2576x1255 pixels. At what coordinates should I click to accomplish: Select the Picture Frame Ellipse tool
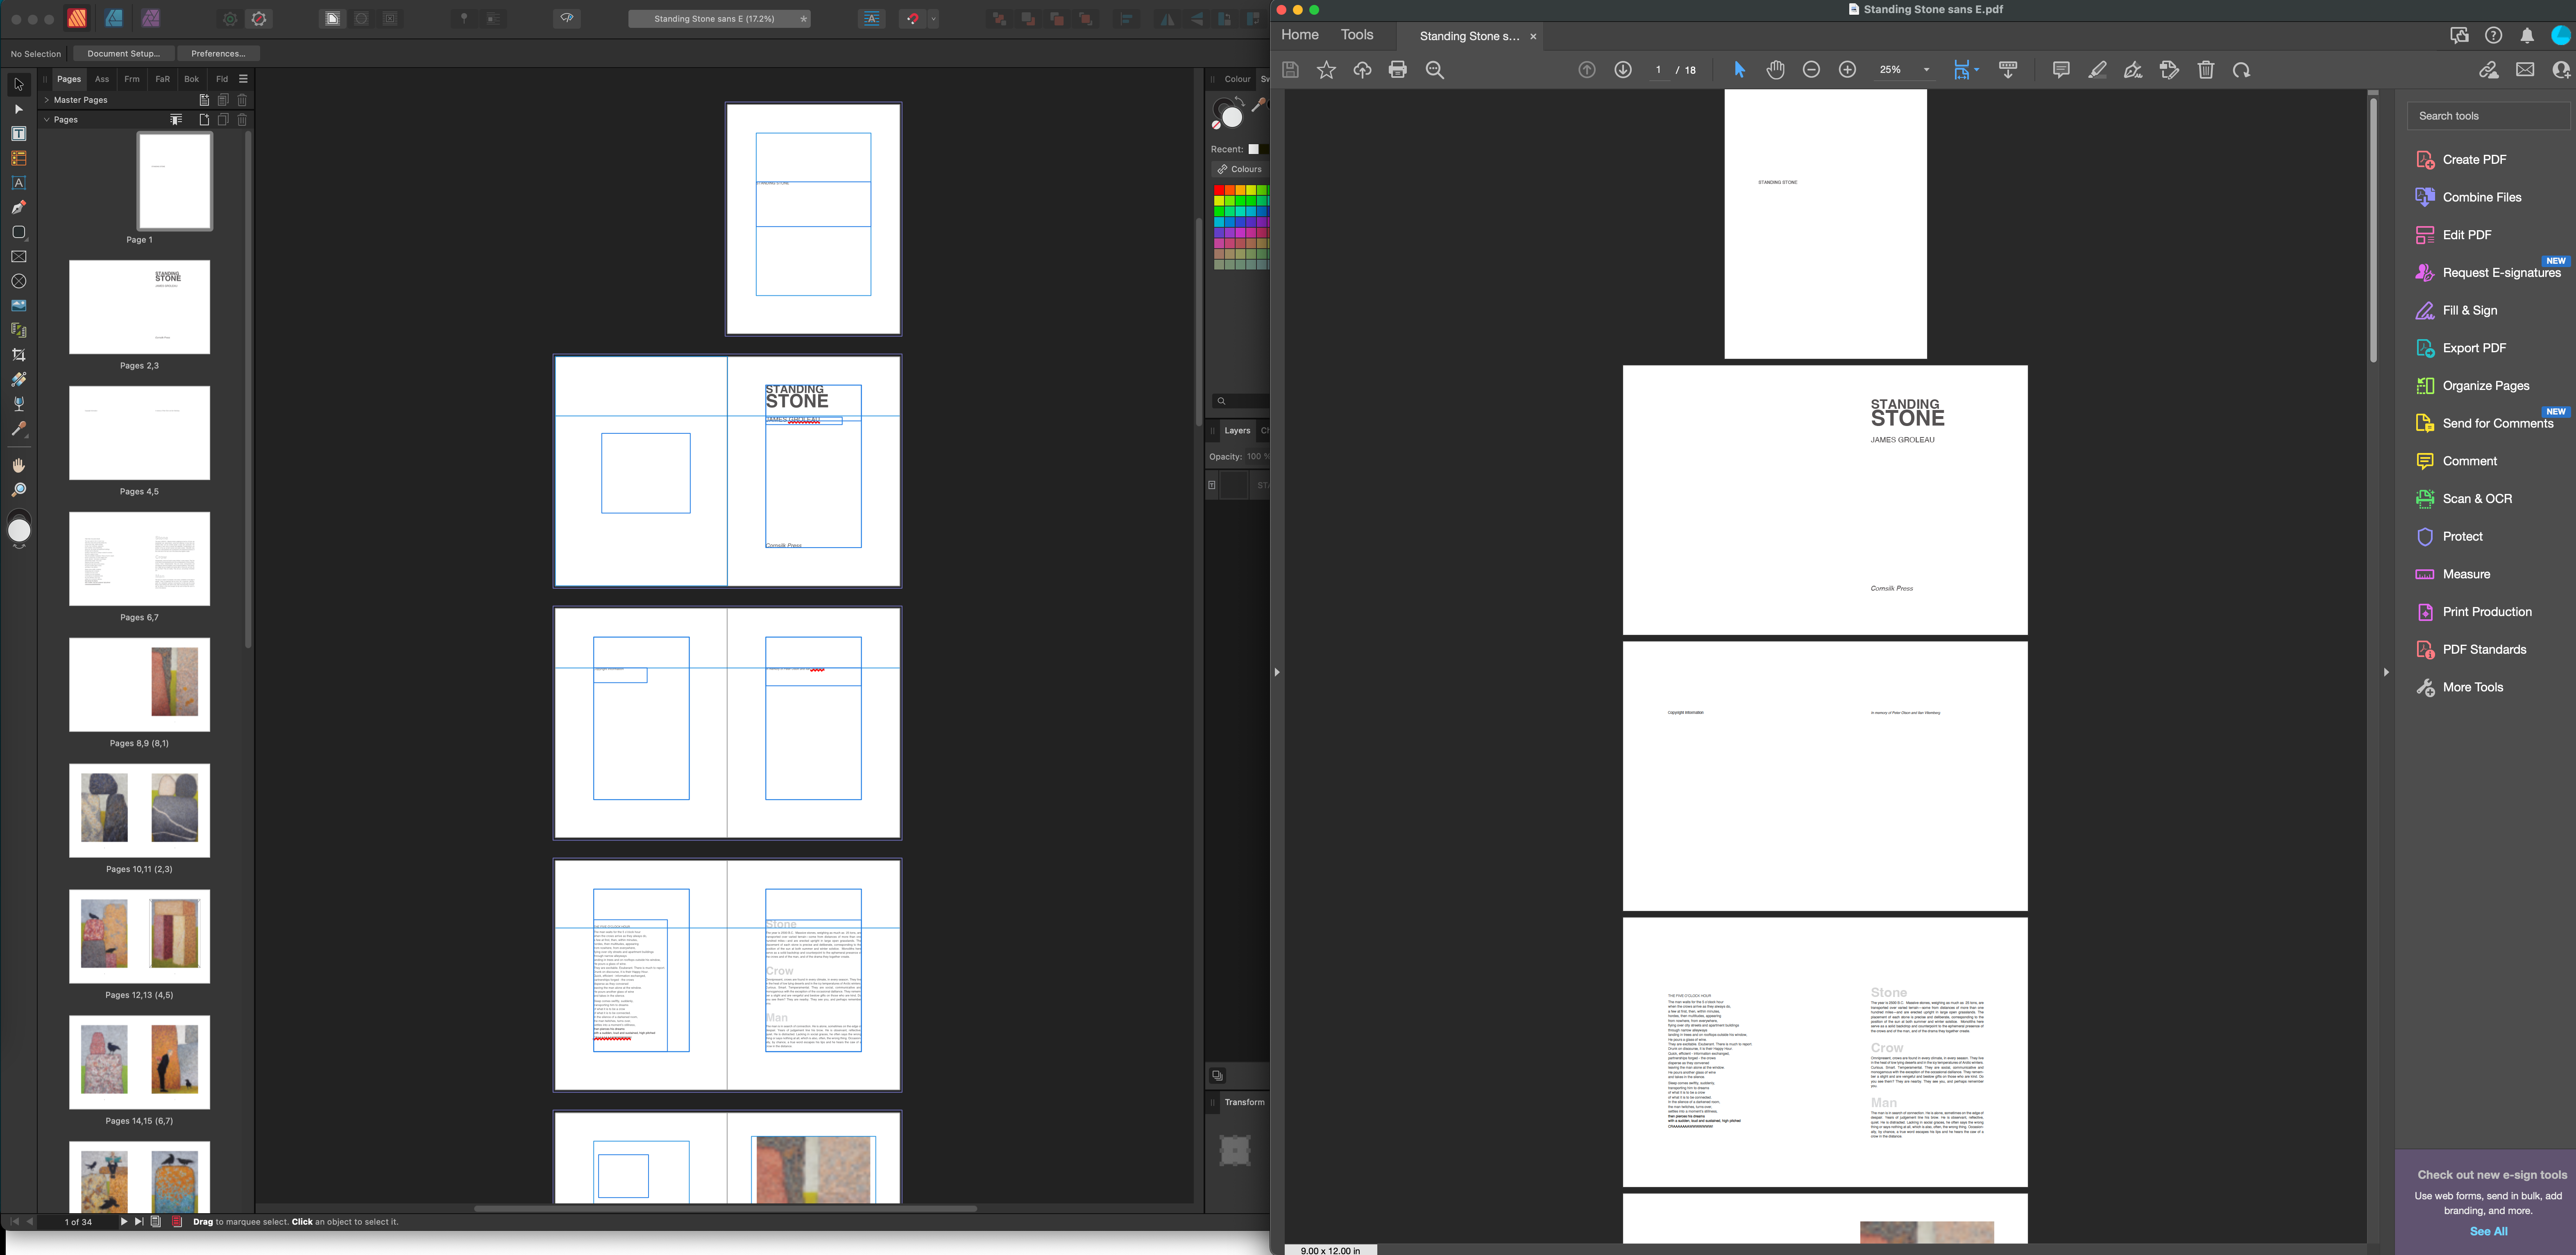click(18, 281)
